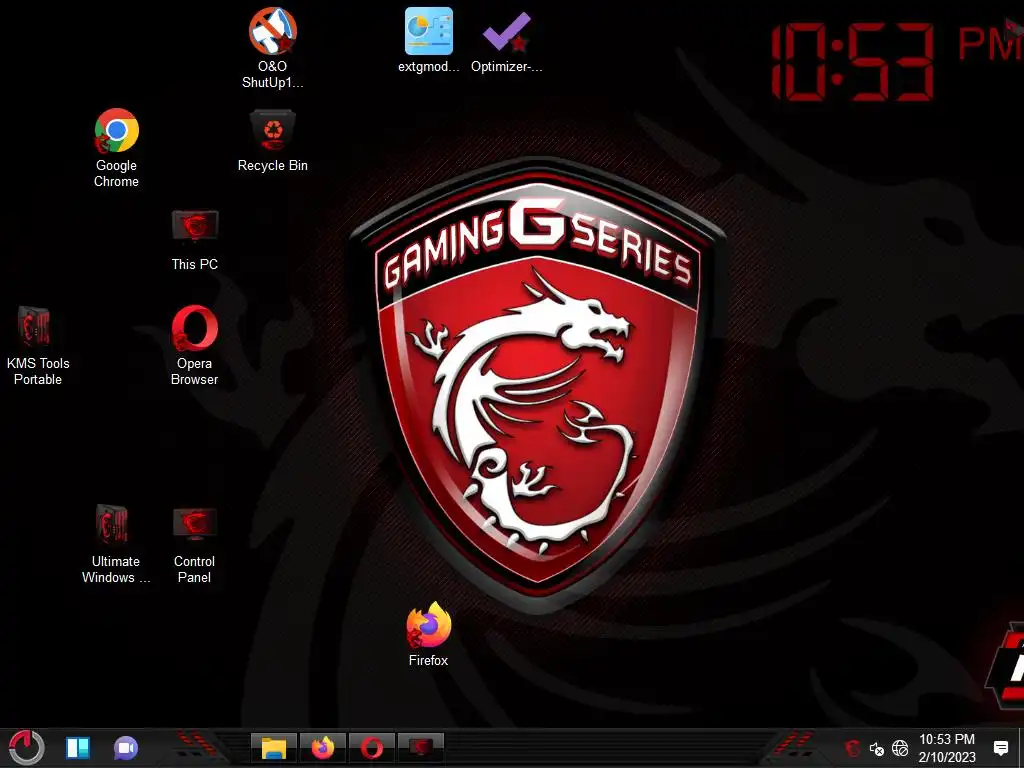
Task: Click the muted volume tray icon
Action: 876,748
